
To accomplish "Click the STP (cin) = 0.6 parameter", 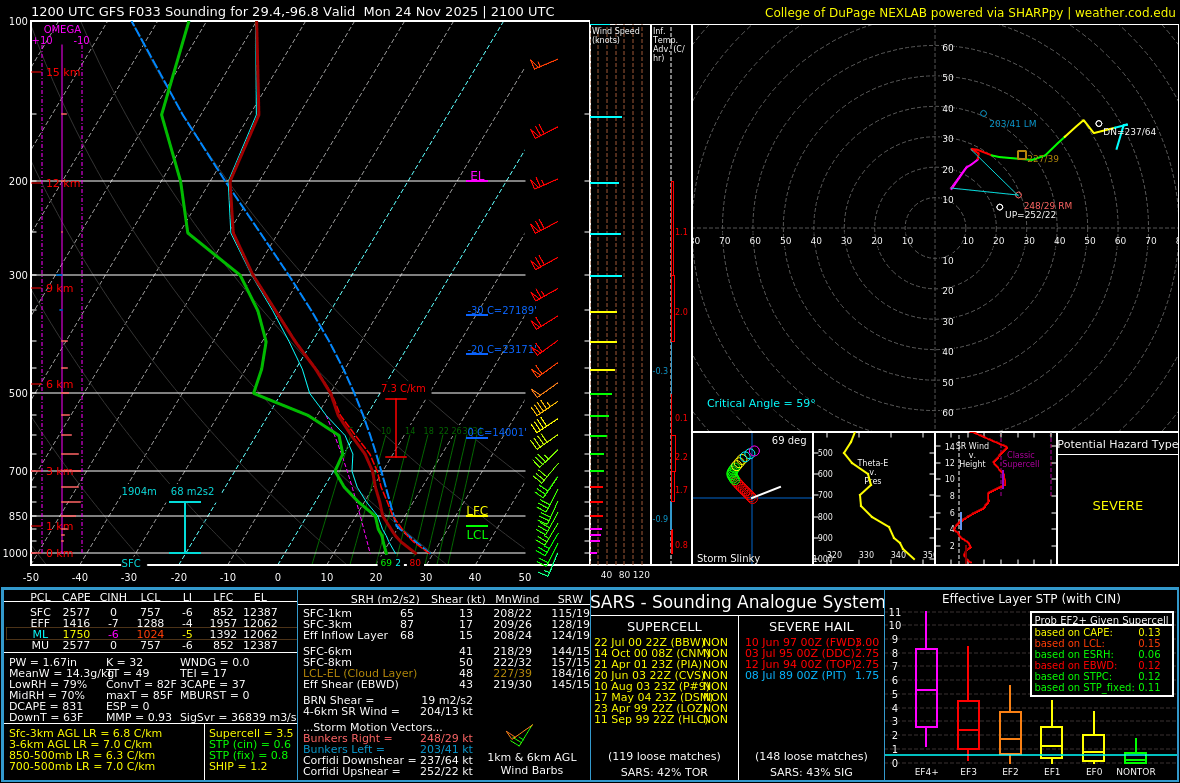I will 249,745.
